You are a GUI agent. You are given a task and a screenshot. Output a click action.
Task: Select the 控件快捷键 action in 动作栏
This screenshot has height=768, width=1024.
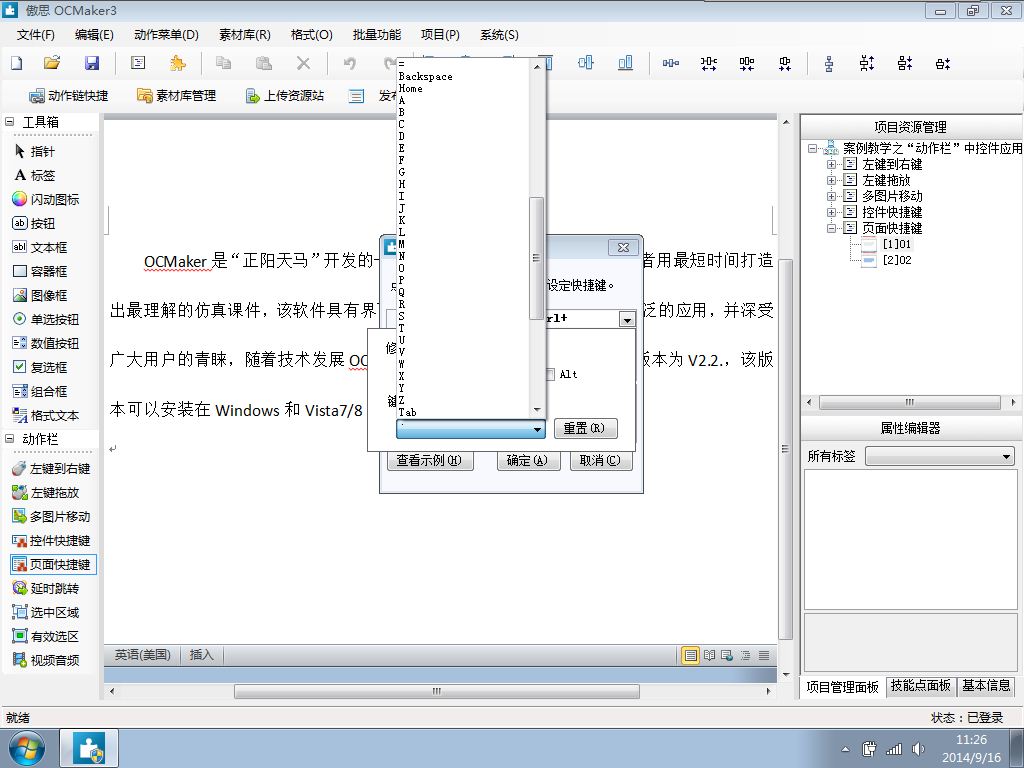pyautogui.click(x=51, y=541)
